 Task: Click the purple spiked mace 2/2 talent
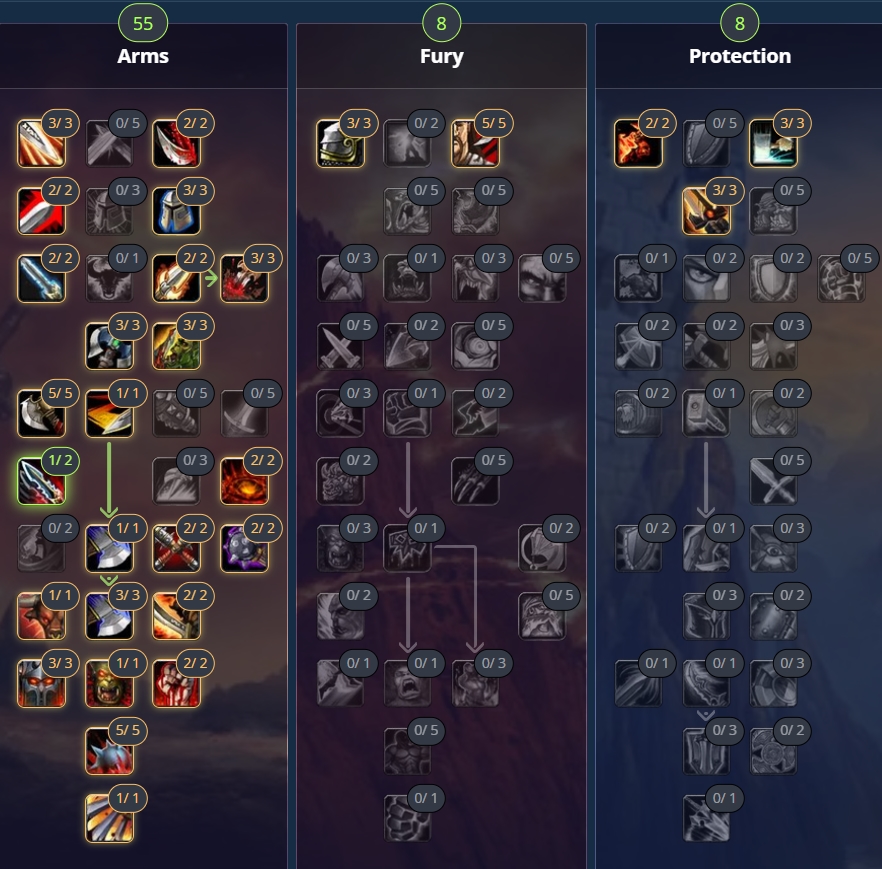244,548
